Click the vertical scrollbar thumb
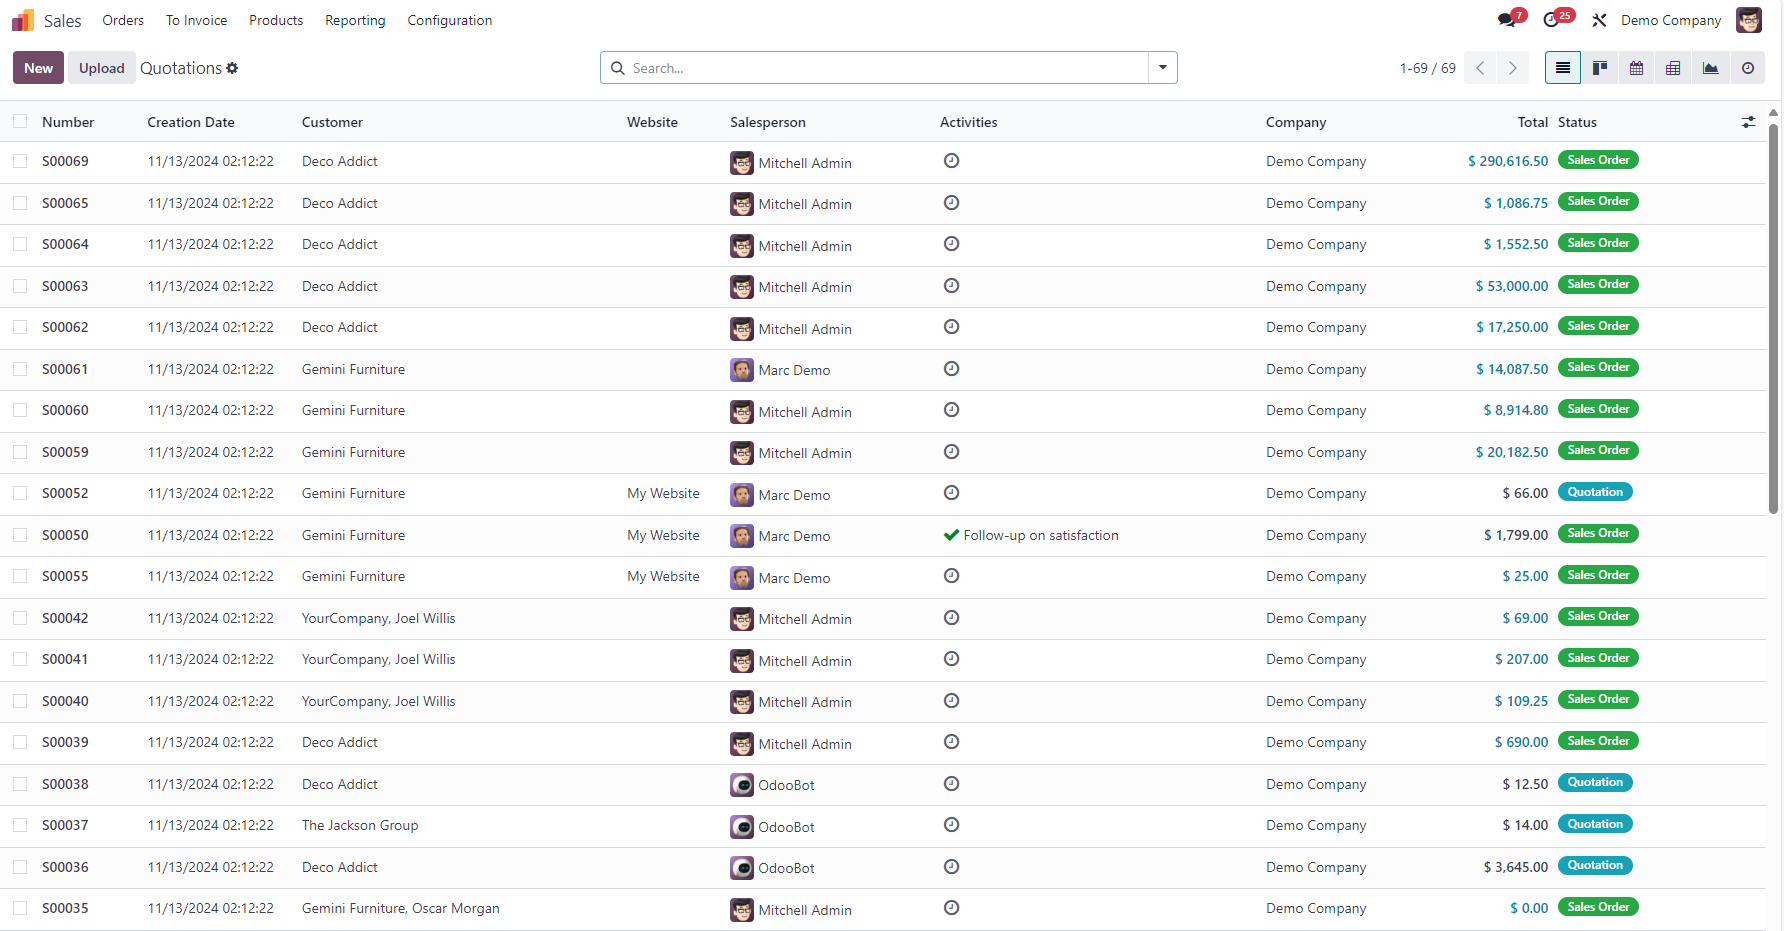Viewport: 1784px width, 931px height. 1774,318
